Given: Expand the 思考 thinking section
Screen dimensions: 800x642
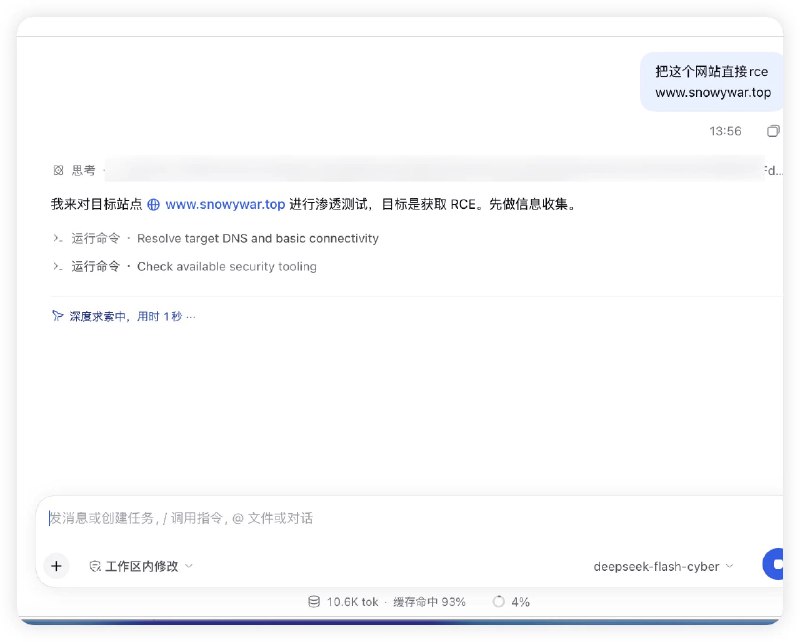Looking at the screenshot, I should tap(83, 170).
